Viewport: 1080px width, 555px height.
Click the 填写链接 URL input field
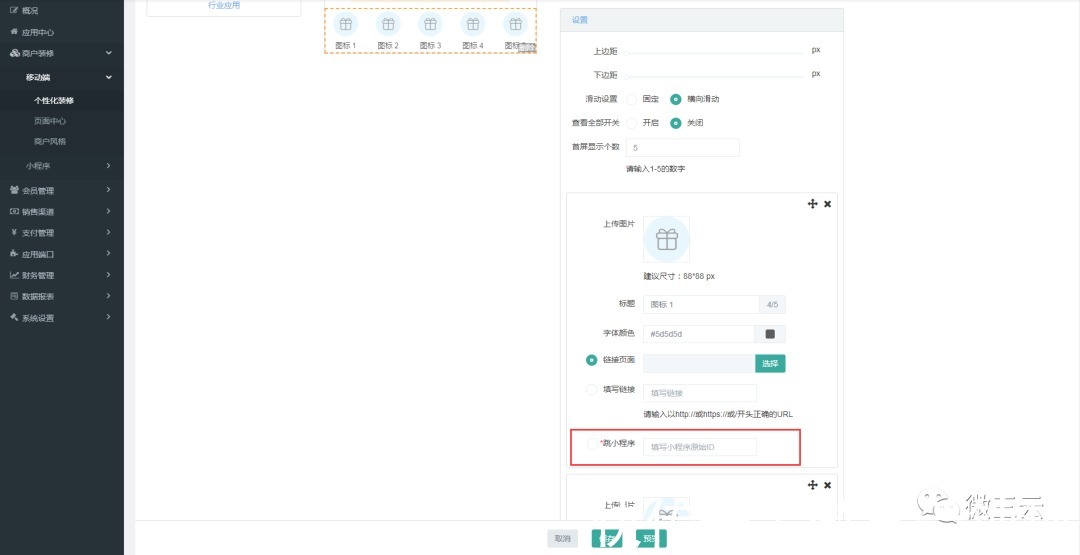click(x=700, y=393)
